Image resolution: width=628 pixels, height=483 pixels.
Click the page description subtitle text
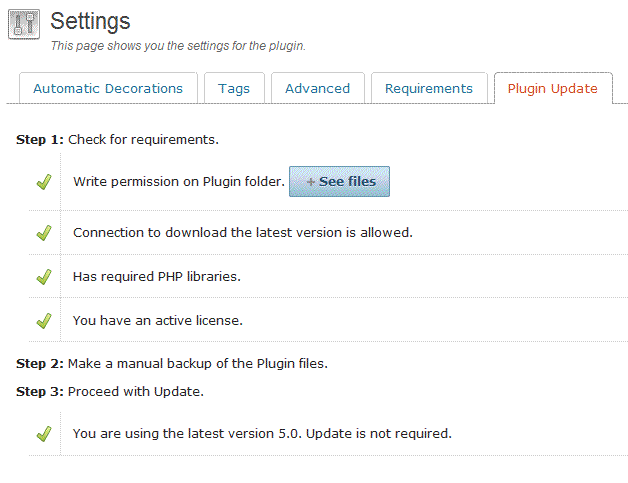178,46
